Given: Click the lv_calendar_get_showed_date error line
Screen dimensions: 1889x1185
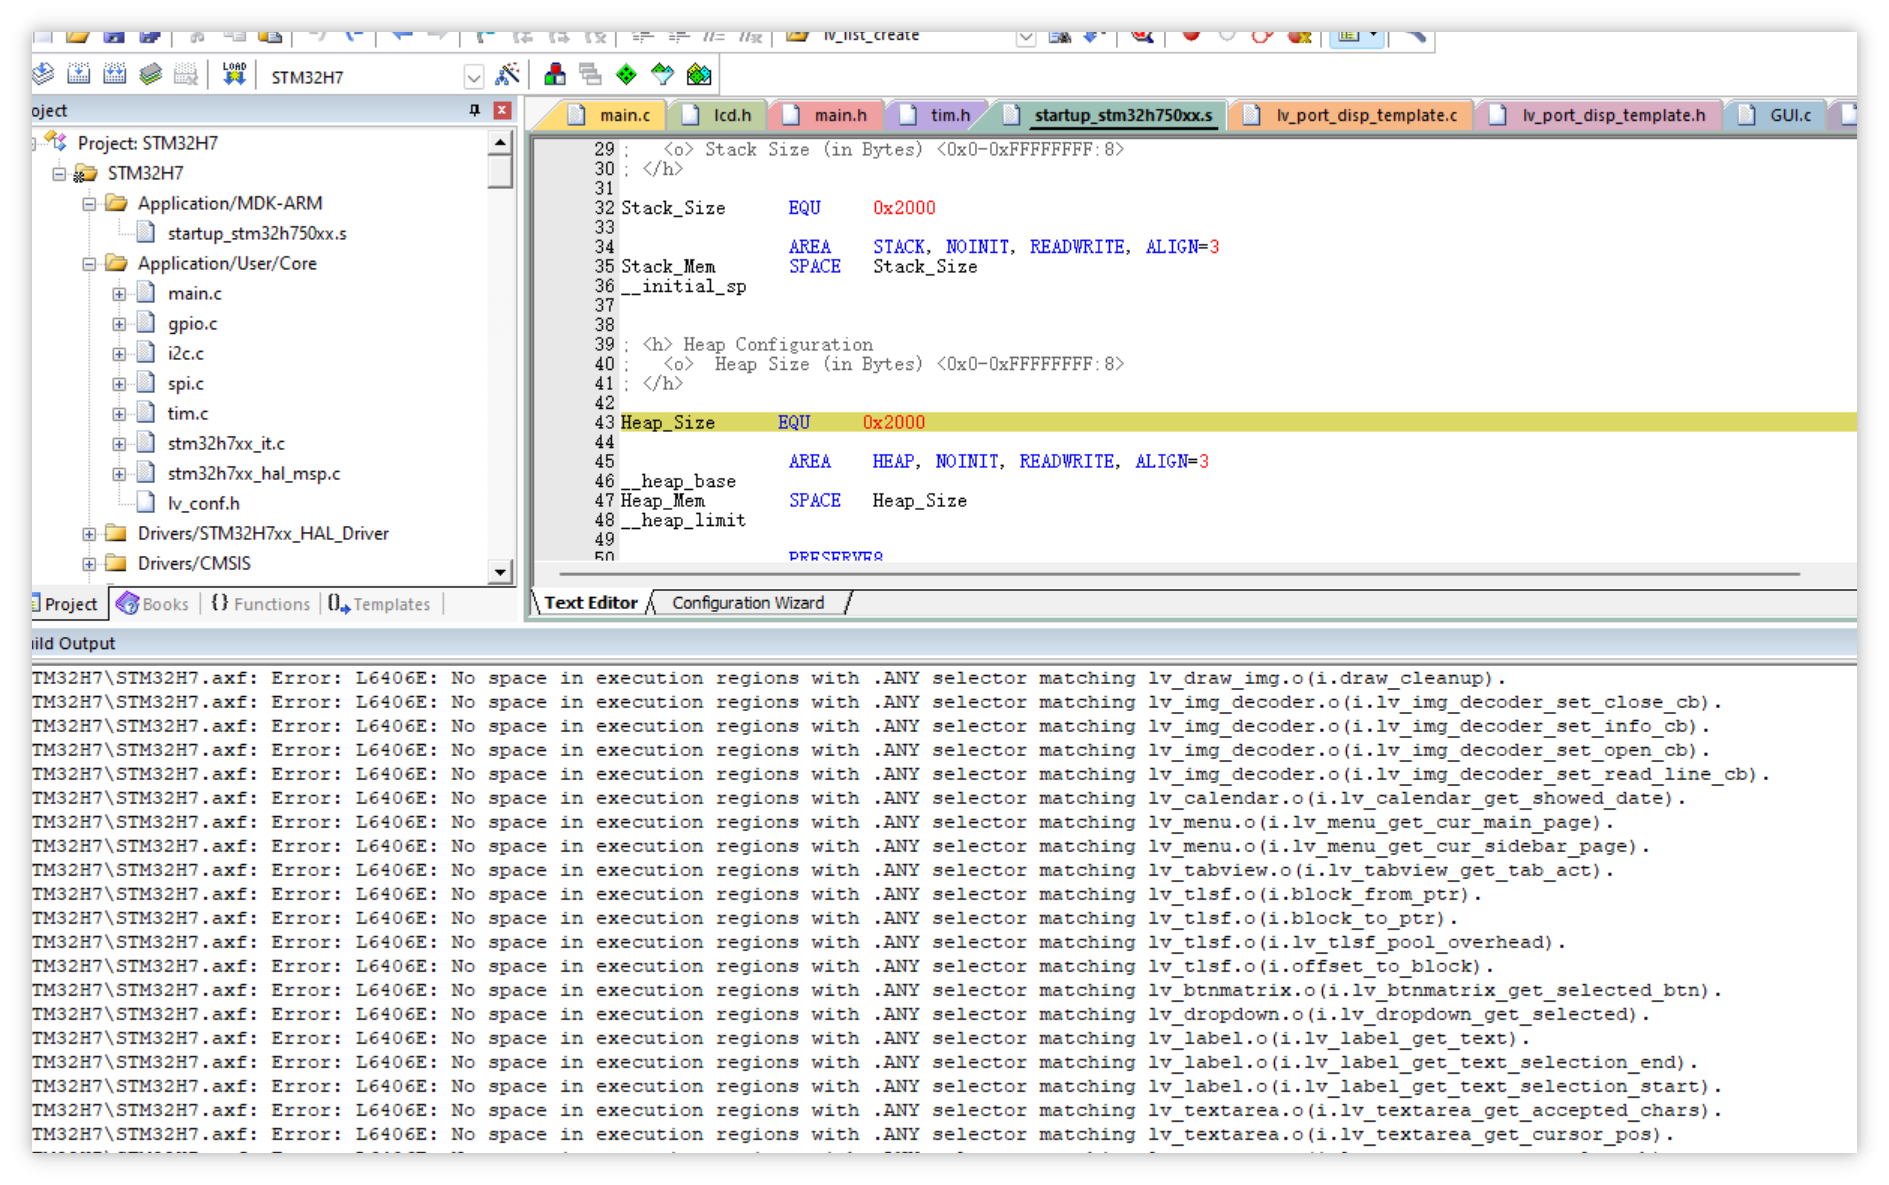Looking at the screenshot, I should tap(860, 799).
